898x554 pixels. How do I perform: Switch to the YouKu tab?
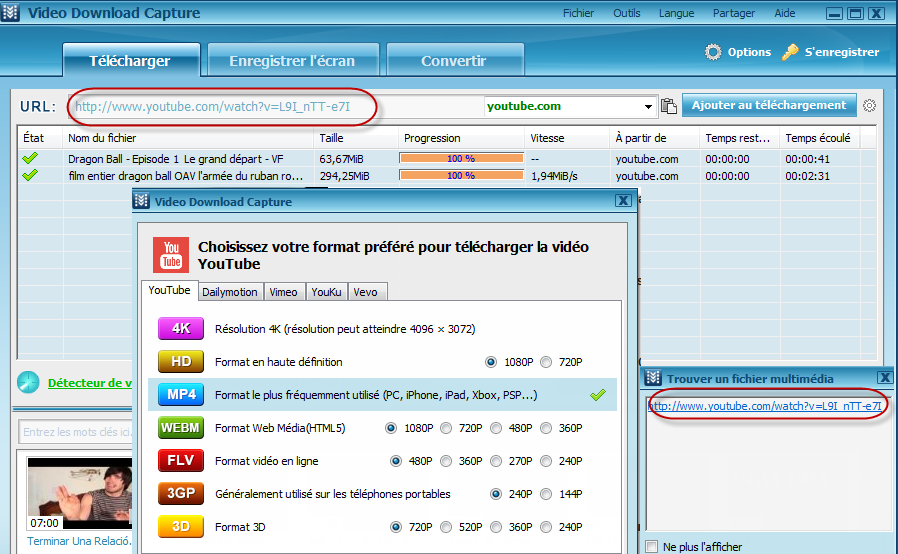click(x=326, y=292)
